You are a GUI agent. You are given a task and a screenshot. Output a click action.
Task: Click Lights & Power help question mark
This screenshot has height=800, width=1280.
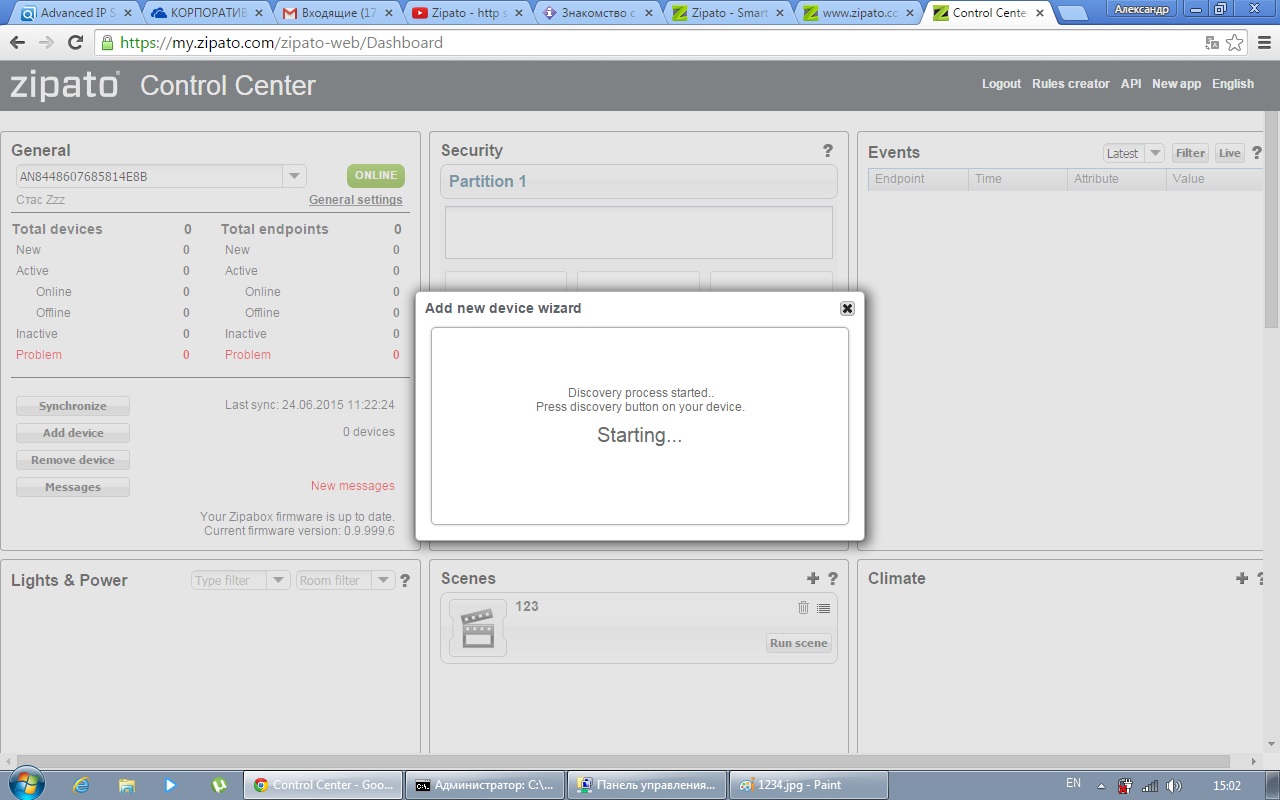tap(405, 580)
